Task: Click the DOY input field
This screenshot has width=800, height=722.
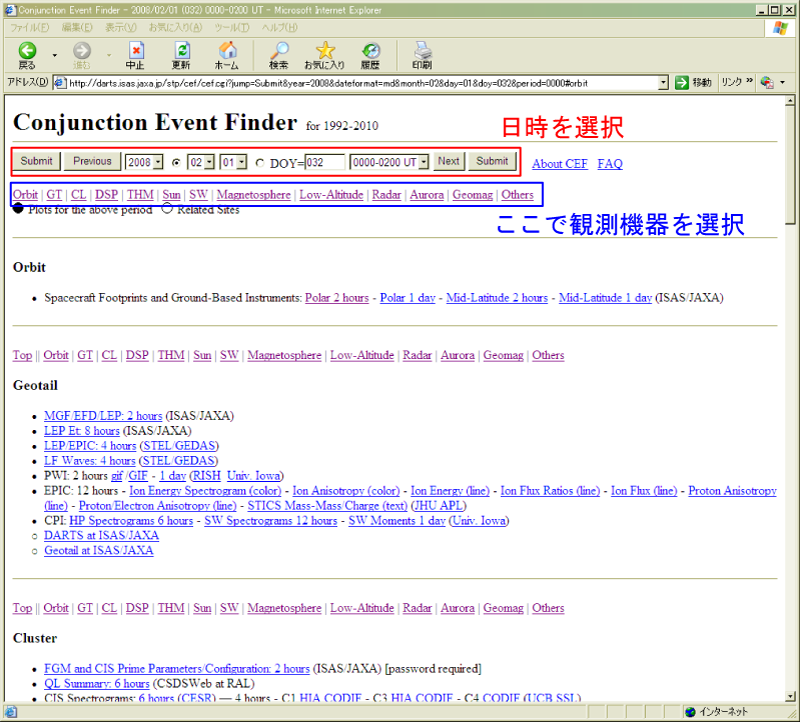Action: 324,162
